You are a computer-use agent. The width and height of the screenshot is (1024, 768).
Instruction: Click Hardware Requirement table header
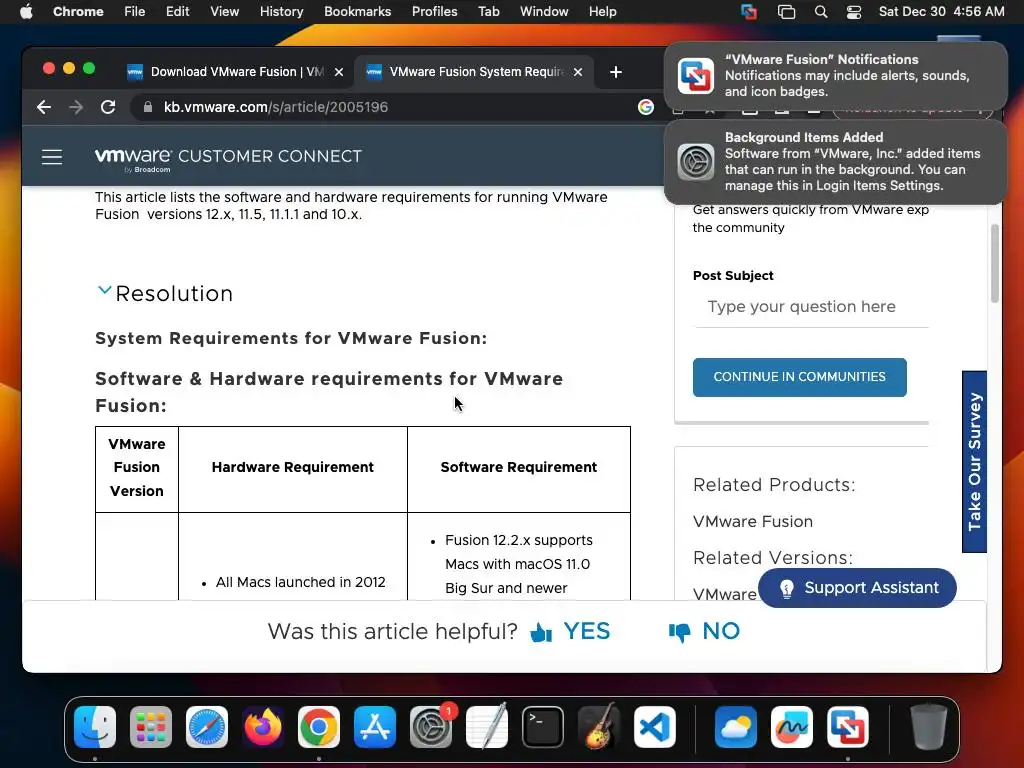tap(293, 467)
